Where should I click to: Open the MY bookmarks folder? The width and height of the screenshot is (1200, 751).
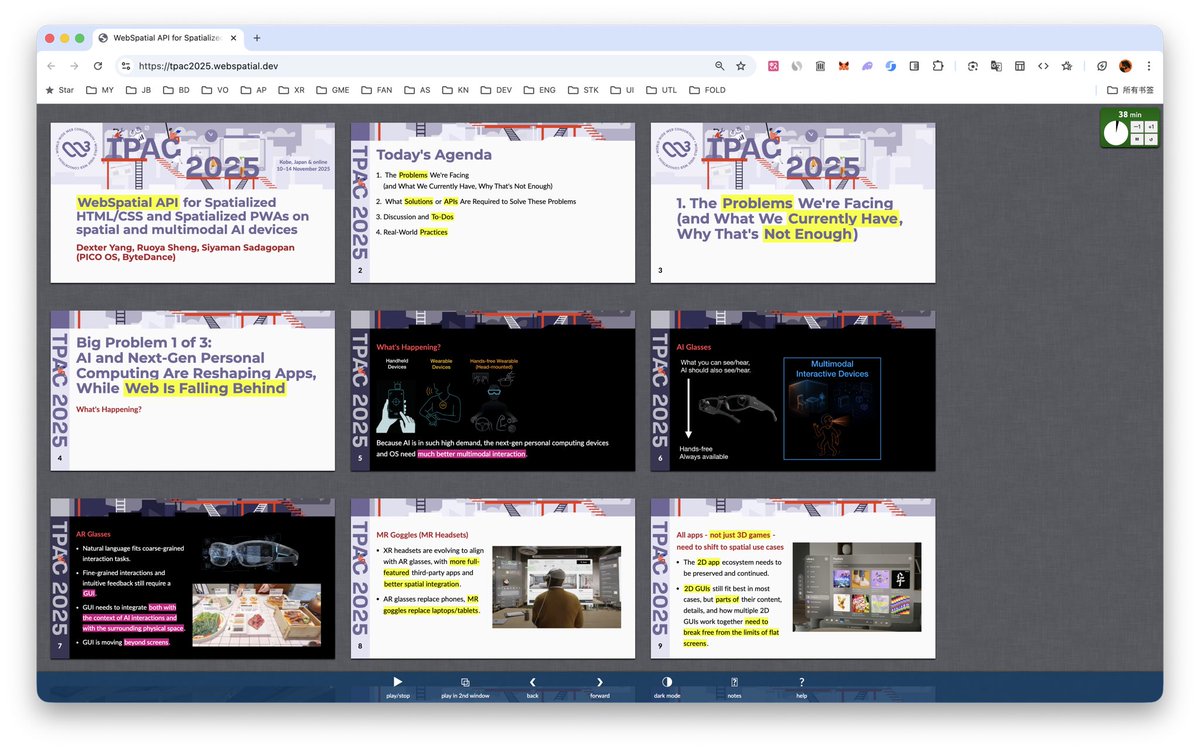point(100,90)
